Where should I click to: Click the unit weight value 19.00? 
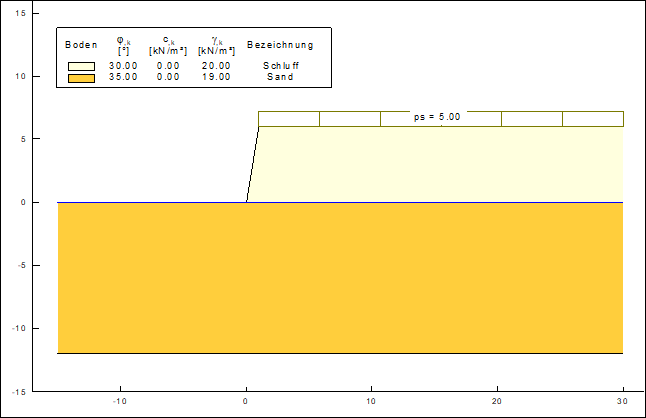pos(215,77)
